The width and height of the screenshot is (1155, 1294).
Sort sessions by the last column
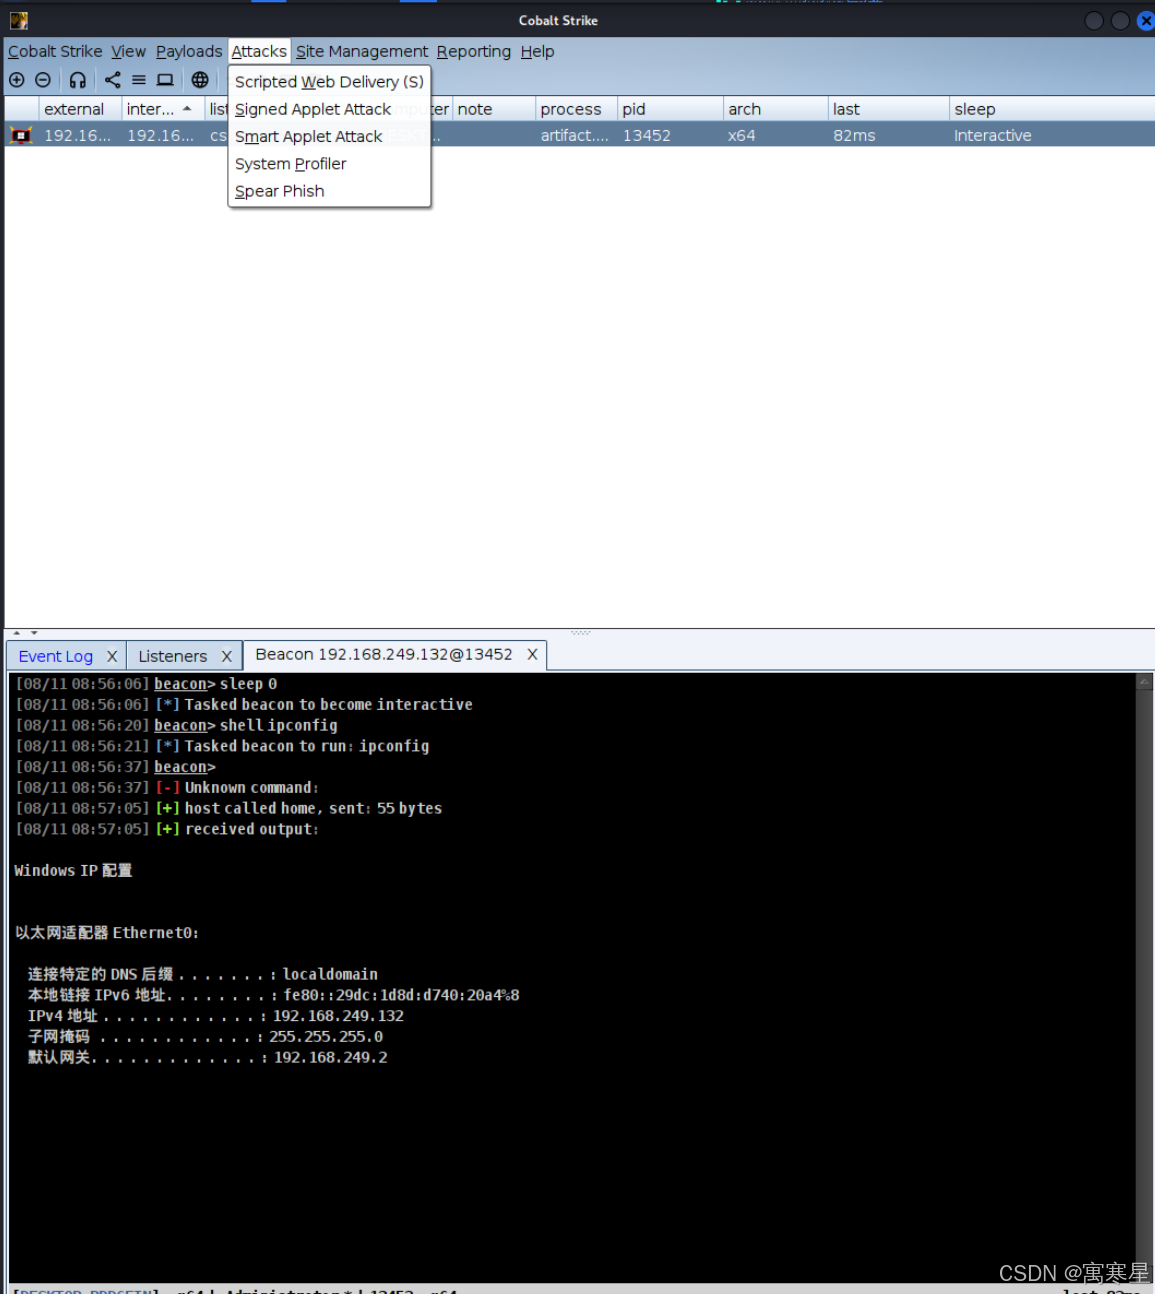coord(889,109)
